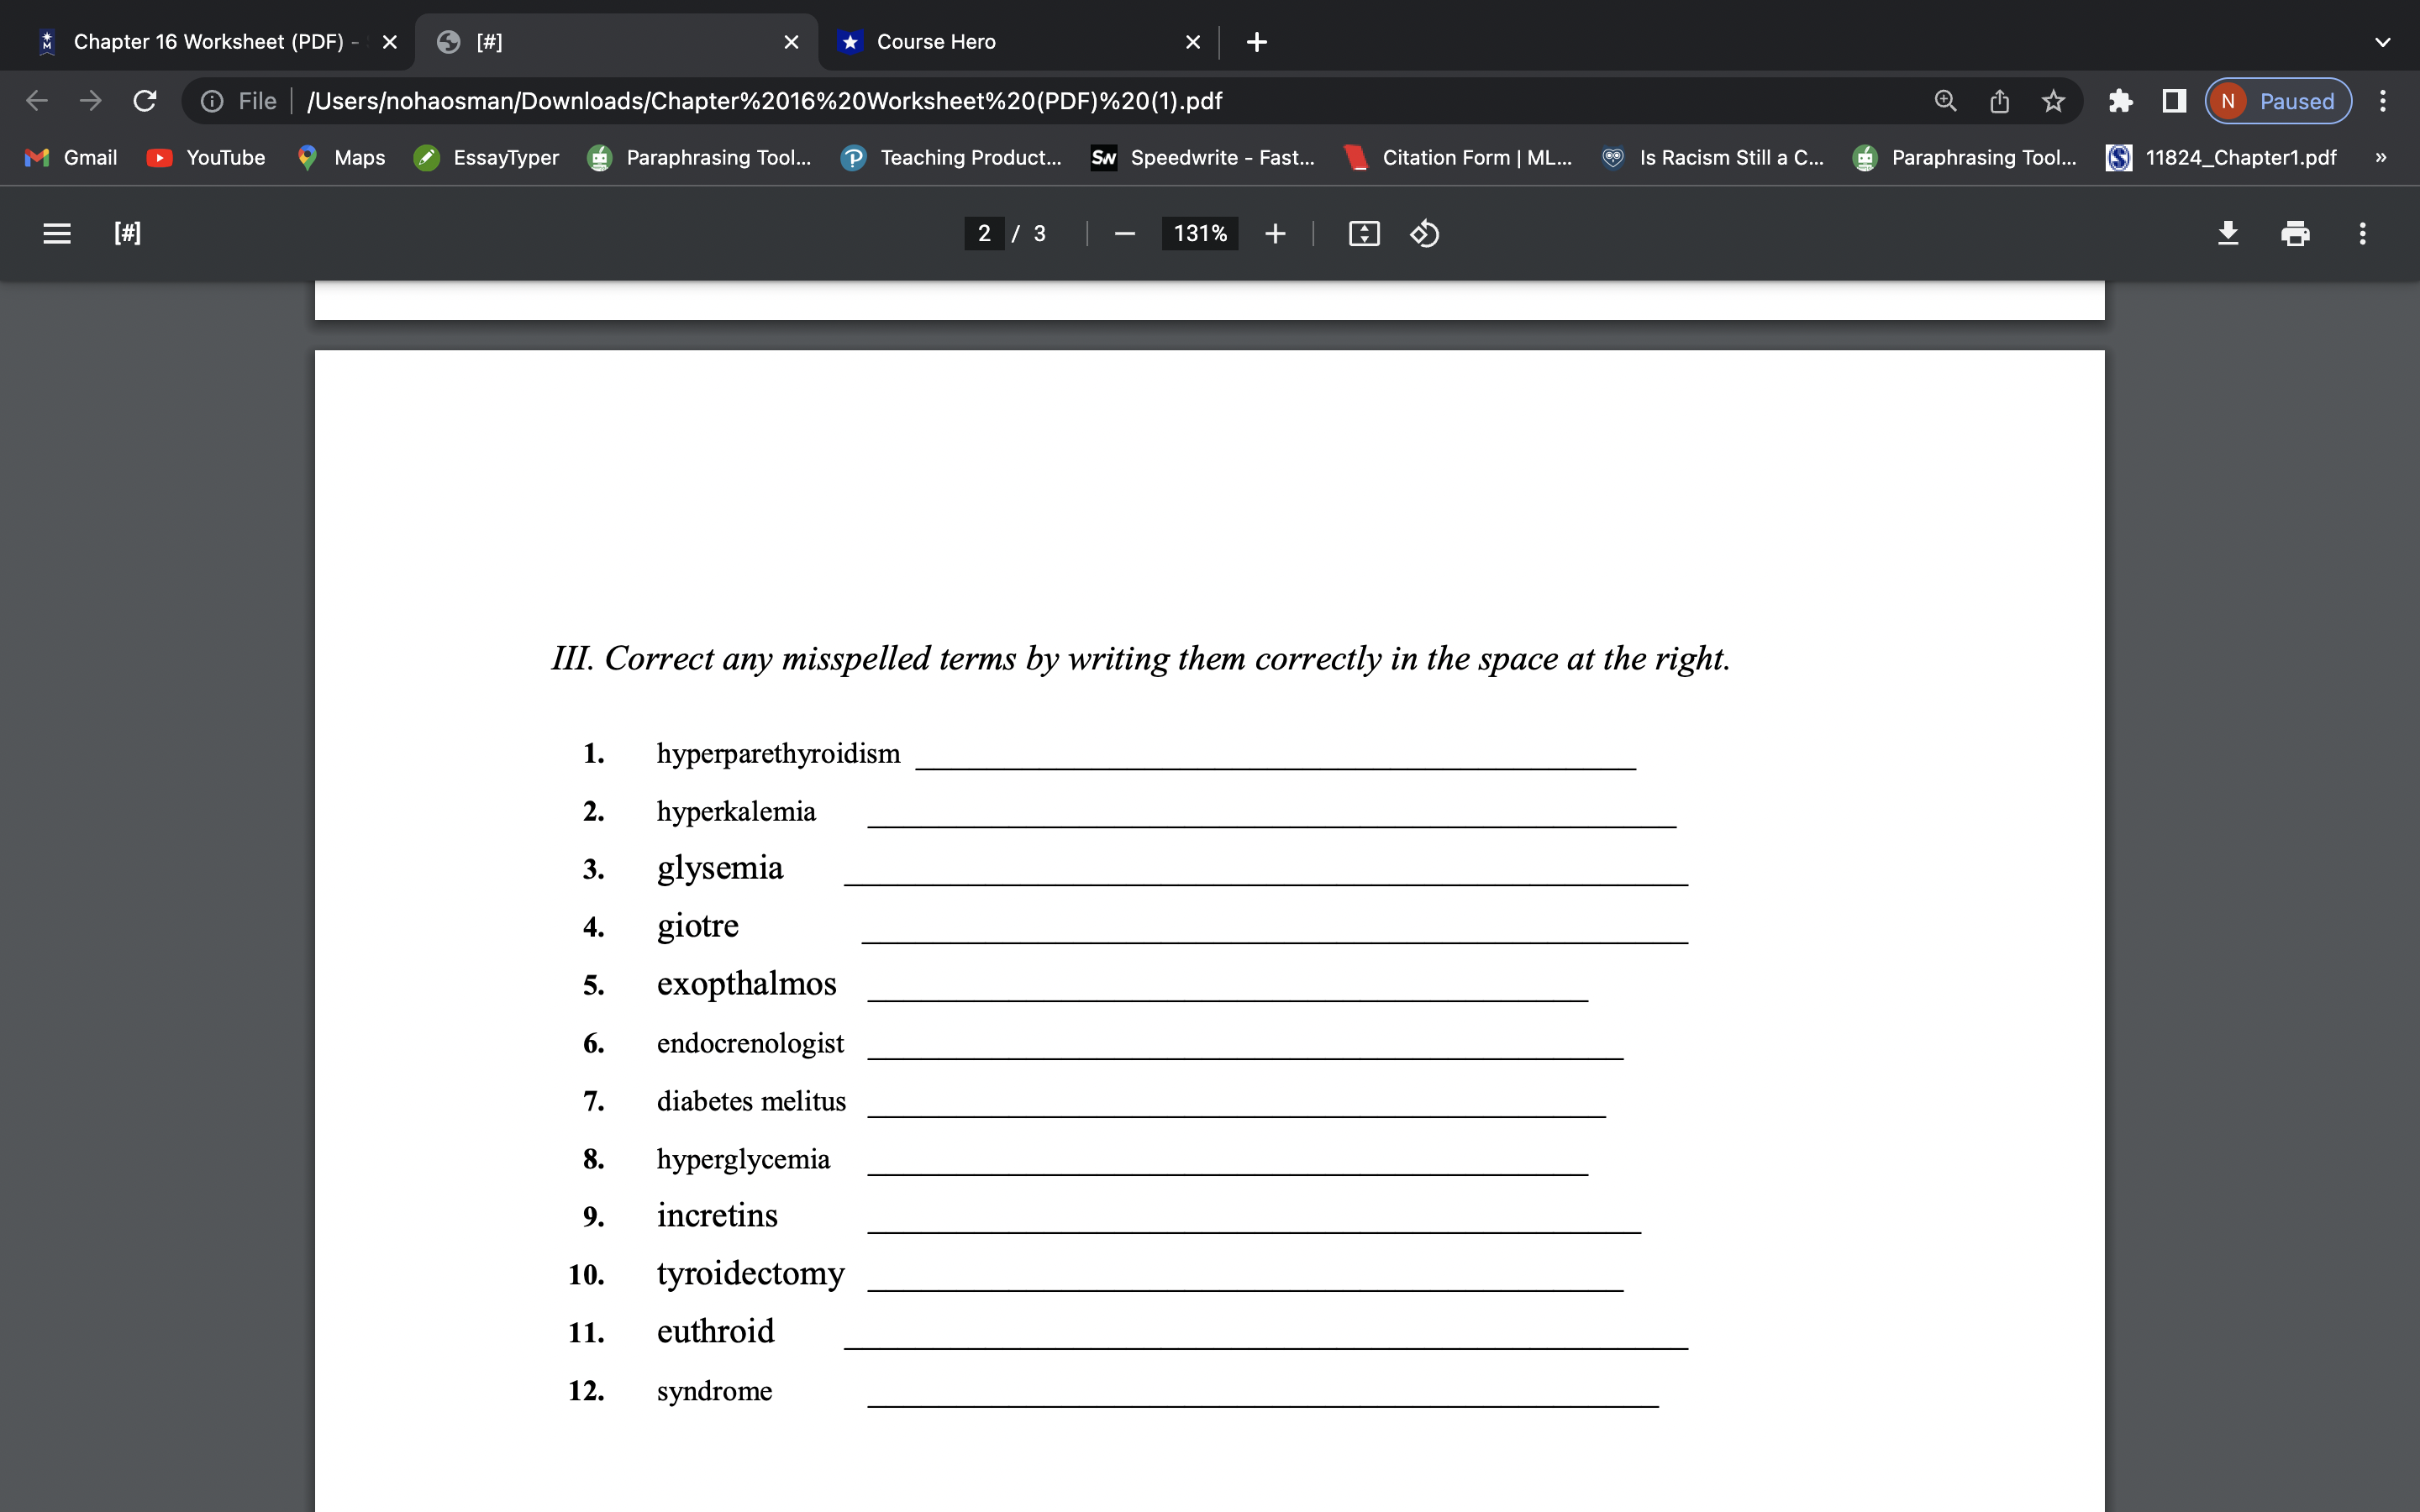Open Chrome extensions puzzle icon

click(2121, 100)
